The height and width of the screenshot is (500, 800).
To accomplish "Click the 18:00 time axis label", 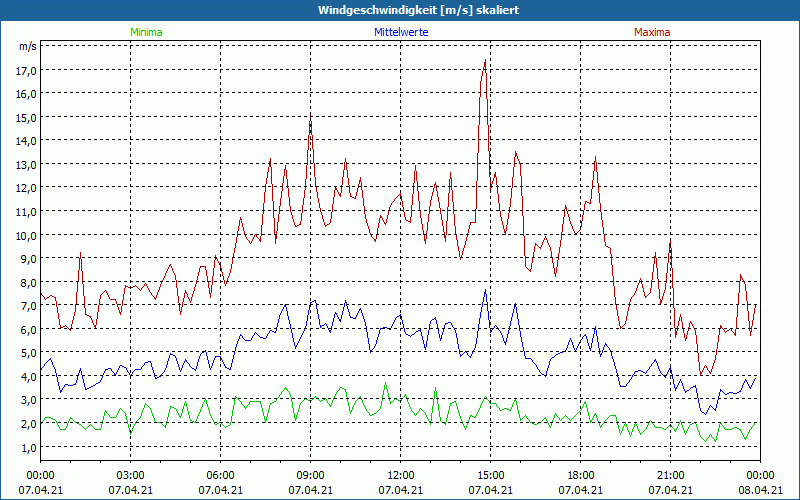I will 581,476.
